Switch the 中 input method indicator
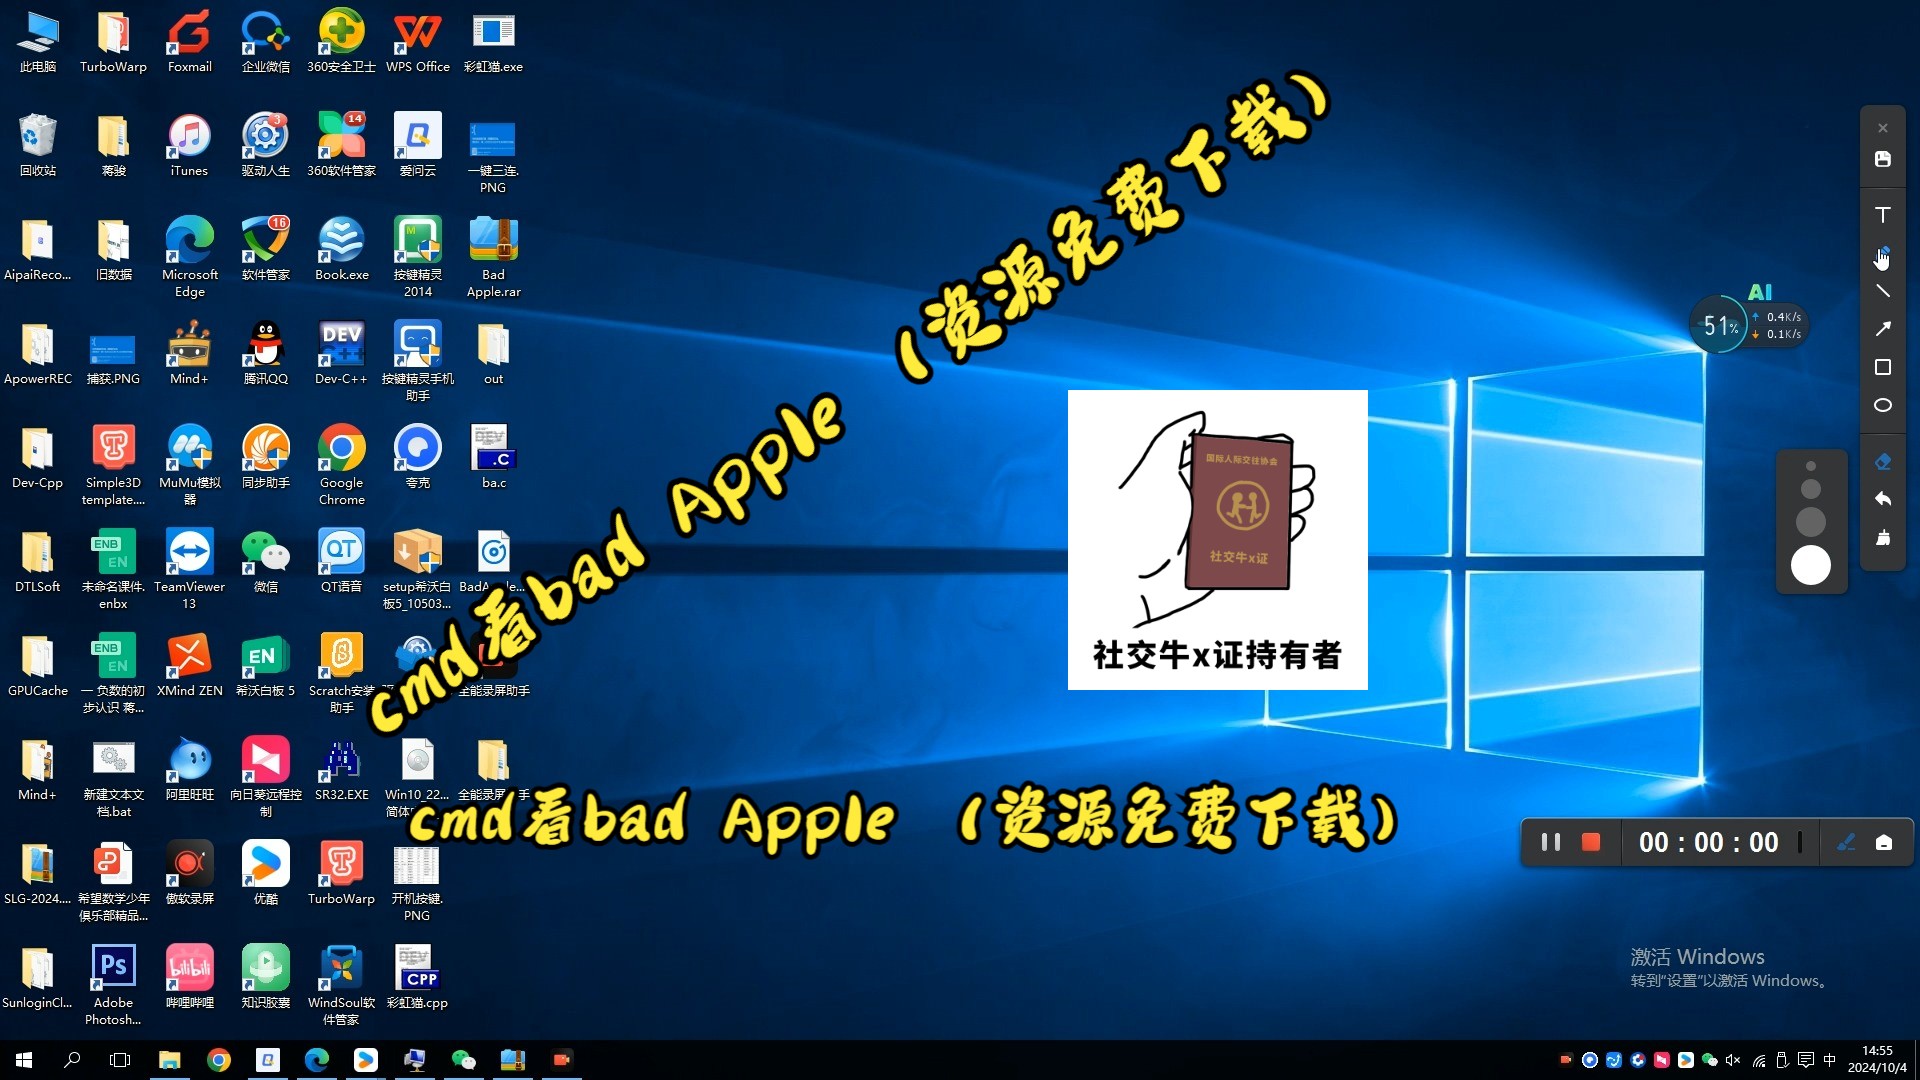 pos(1830,1060)
